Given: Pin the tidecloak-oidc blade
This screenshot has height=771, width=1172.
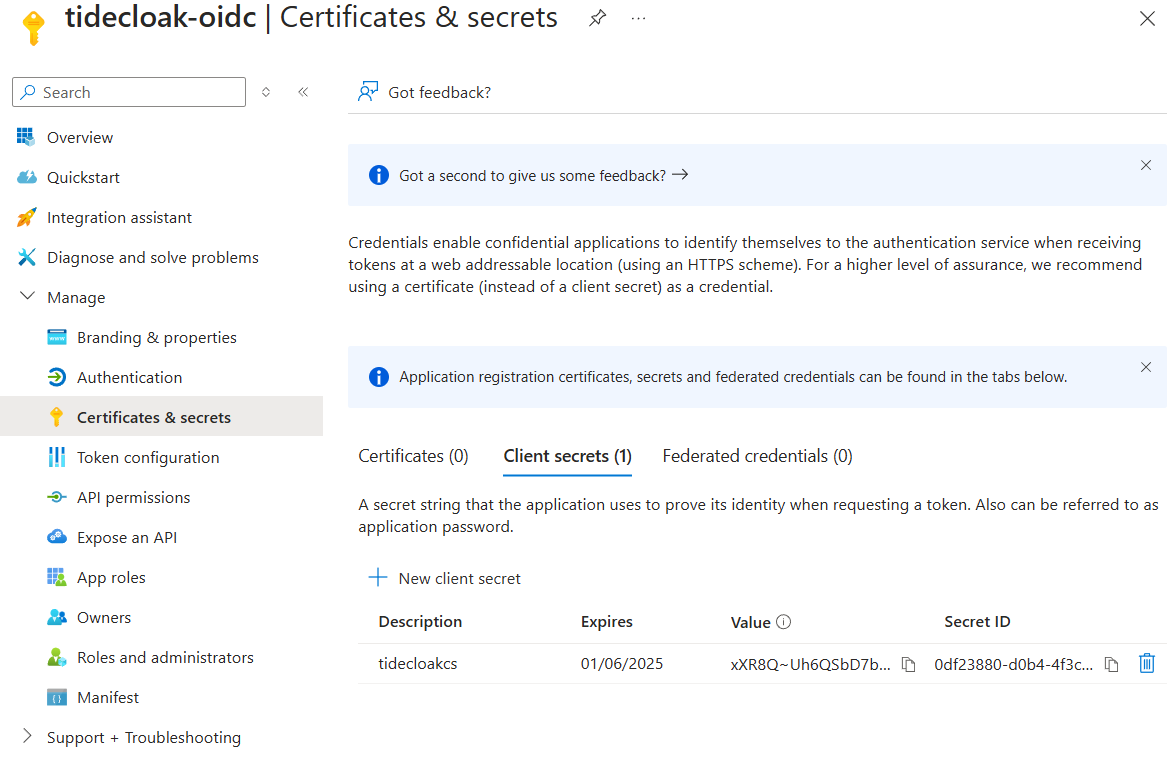Looking at the screenshot, I should (596, 18).
